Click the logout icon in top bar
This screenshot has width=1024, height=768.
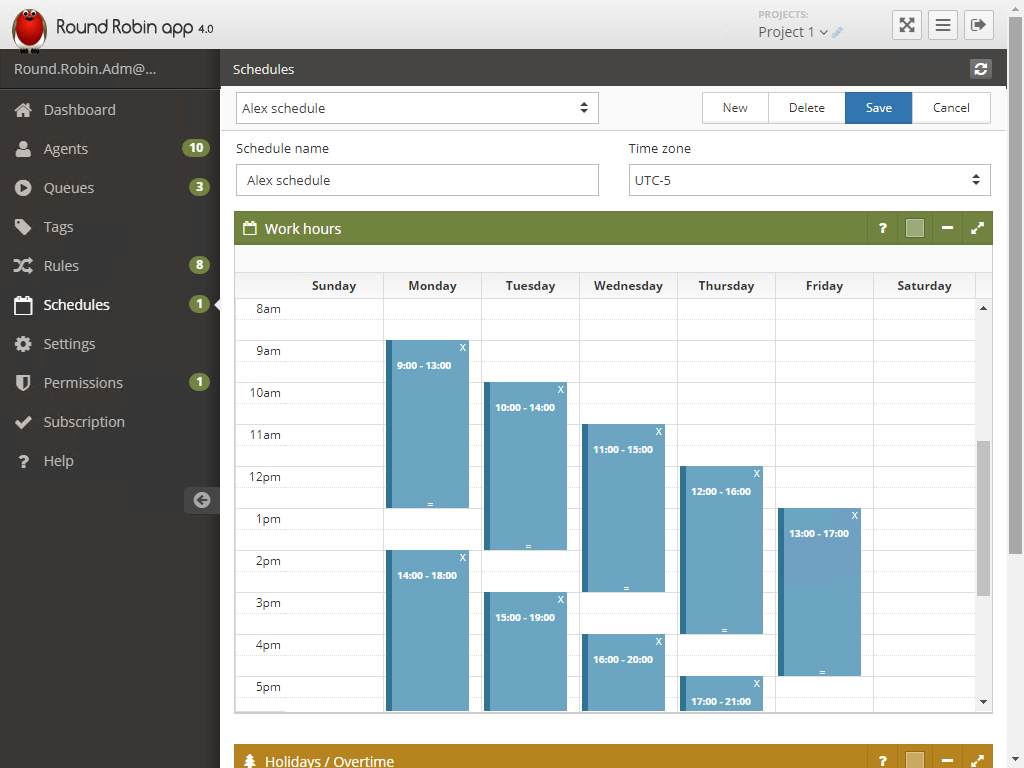click(979, 26)
